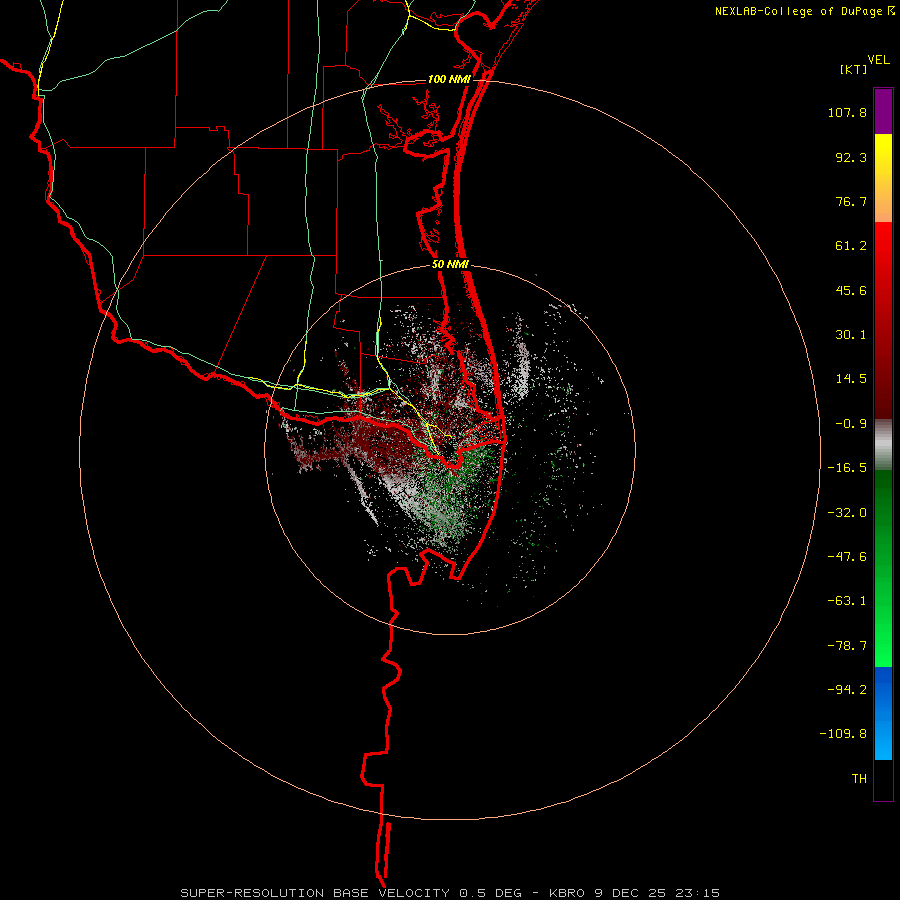The height and width of the screenshot is (900, 900).
Task: Click the 100 NMI range ring label
Action: 449,79
